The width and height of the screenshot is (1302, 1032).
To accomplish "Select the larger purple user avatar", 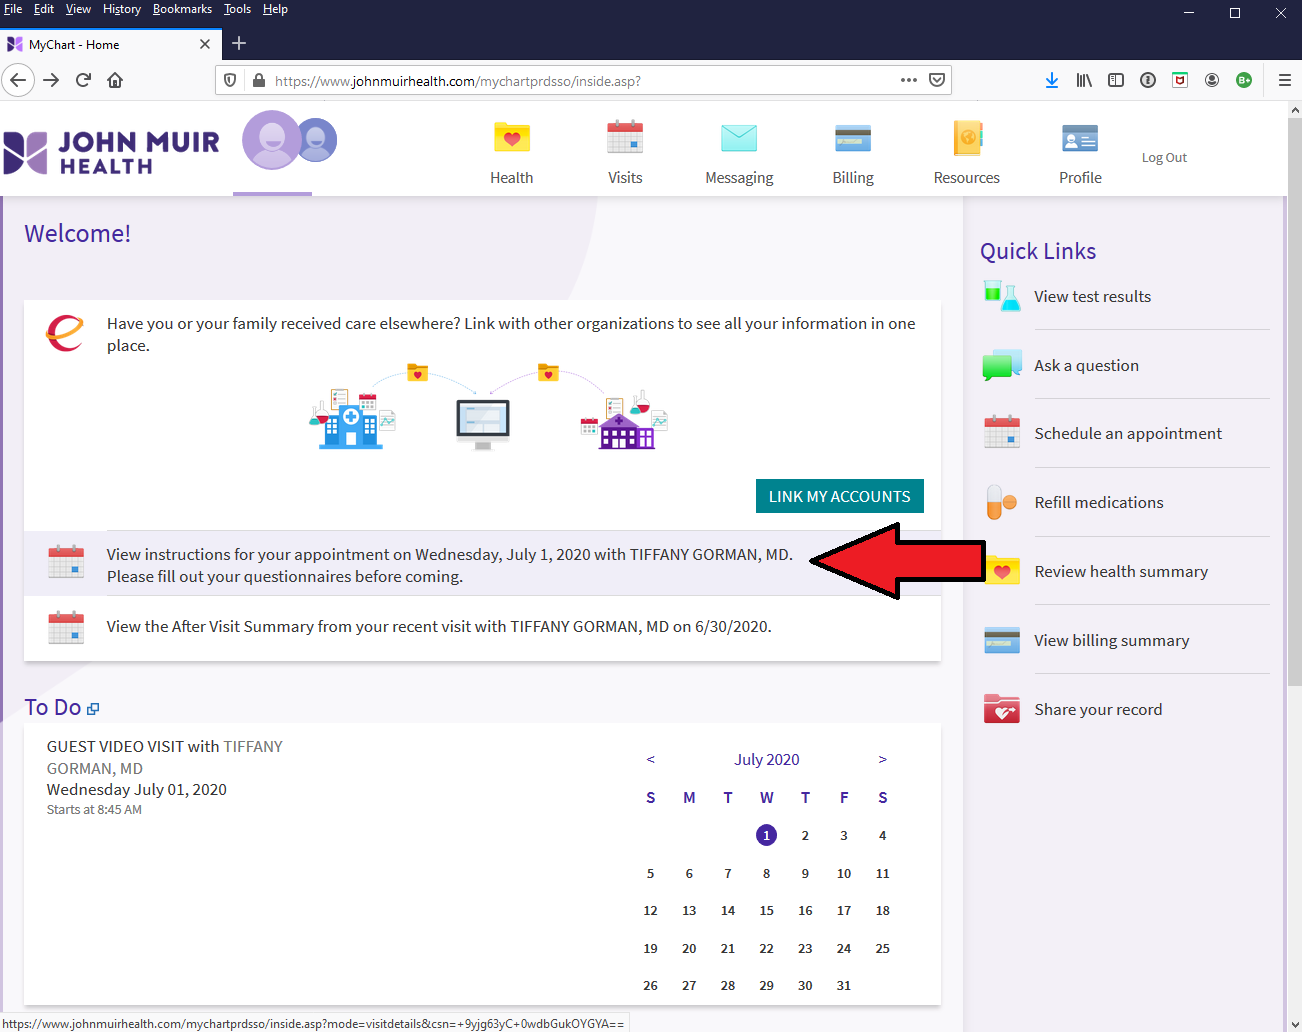I will click(271, 140).
